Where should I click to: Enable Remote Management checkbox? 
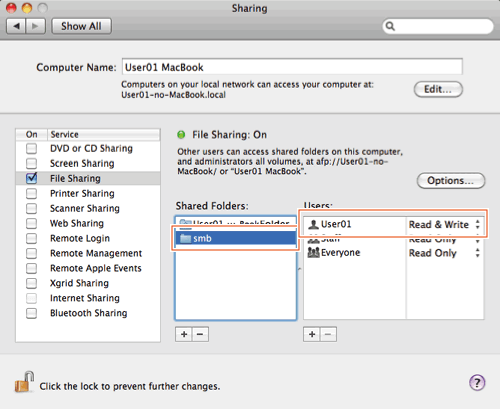pyautogui.click(x=31, y=253)
